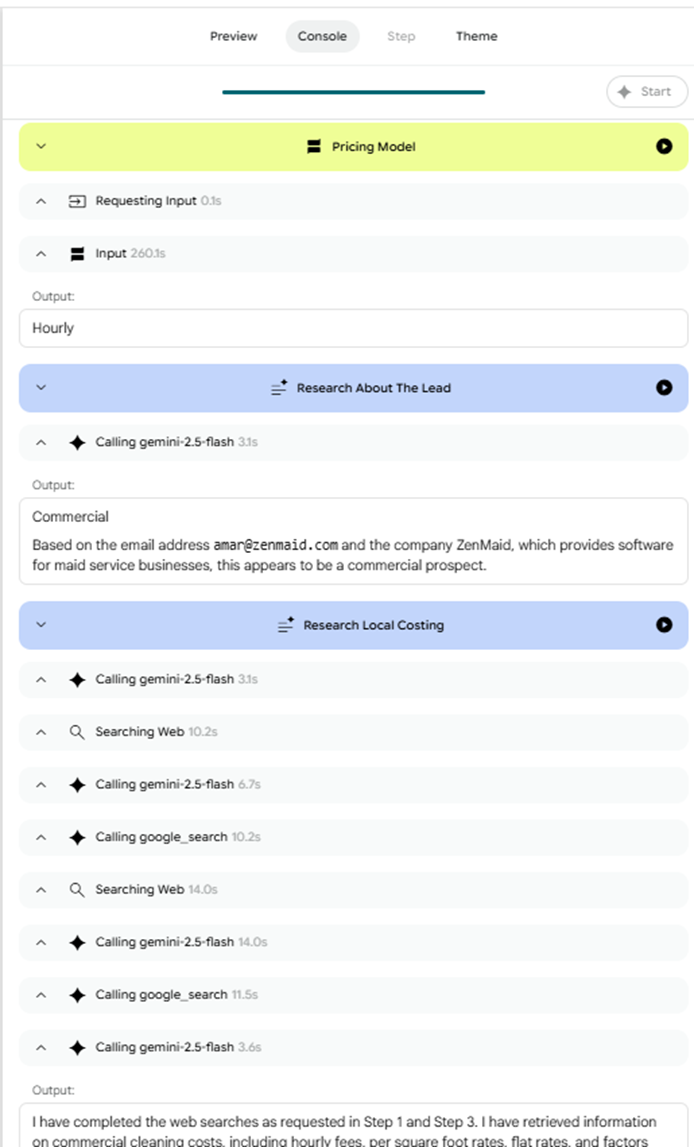
Task: Click the sparkle icon beside Calling gemini-2.5-flash 6.7s
Action: click(77, 785)
